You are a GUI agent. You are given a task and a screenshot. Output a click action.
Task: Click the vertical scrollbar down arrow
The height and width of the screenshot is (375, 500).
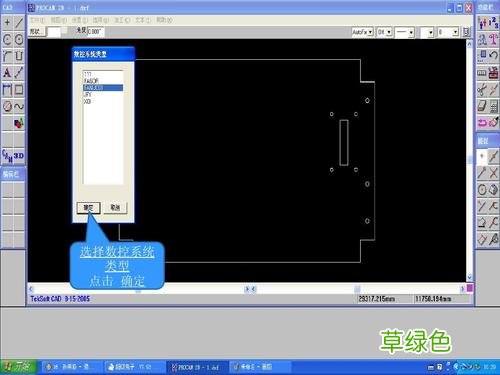469,277
